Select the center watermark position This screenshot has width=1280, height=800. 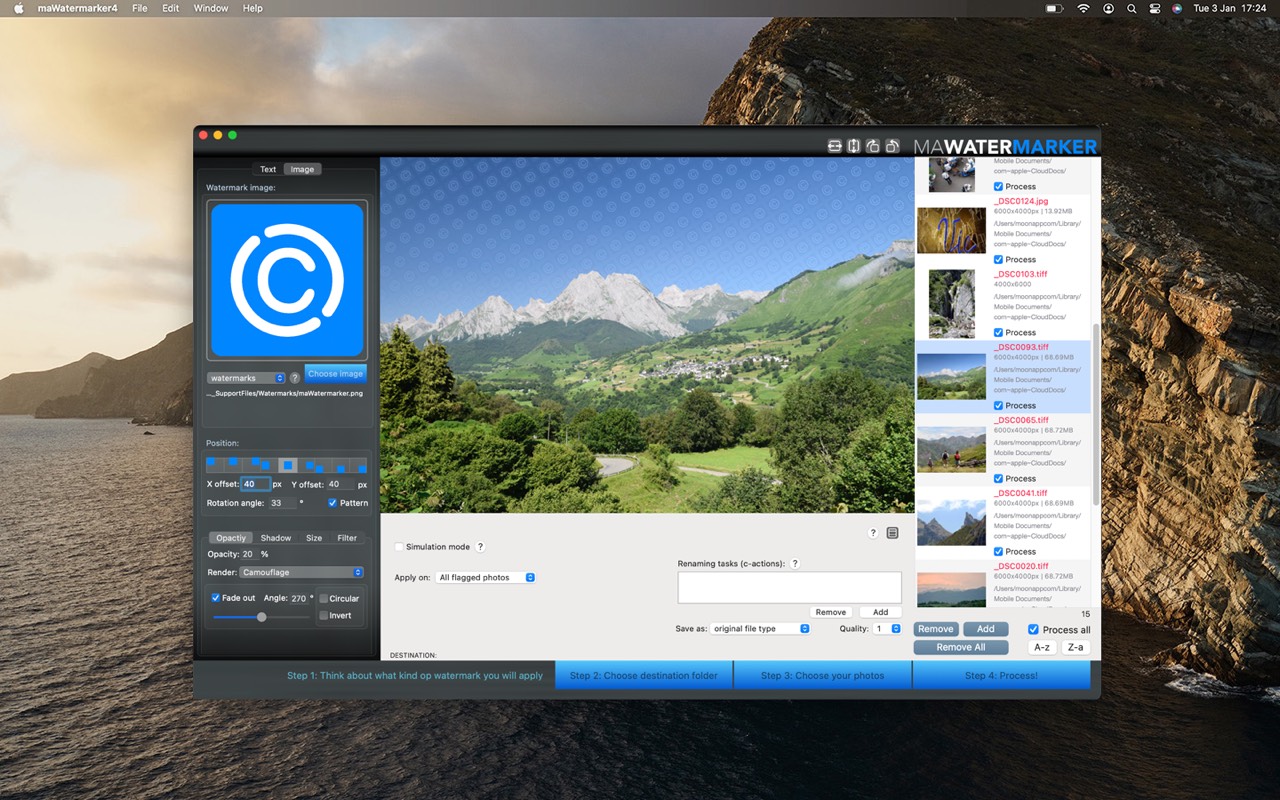coord(287,464)
